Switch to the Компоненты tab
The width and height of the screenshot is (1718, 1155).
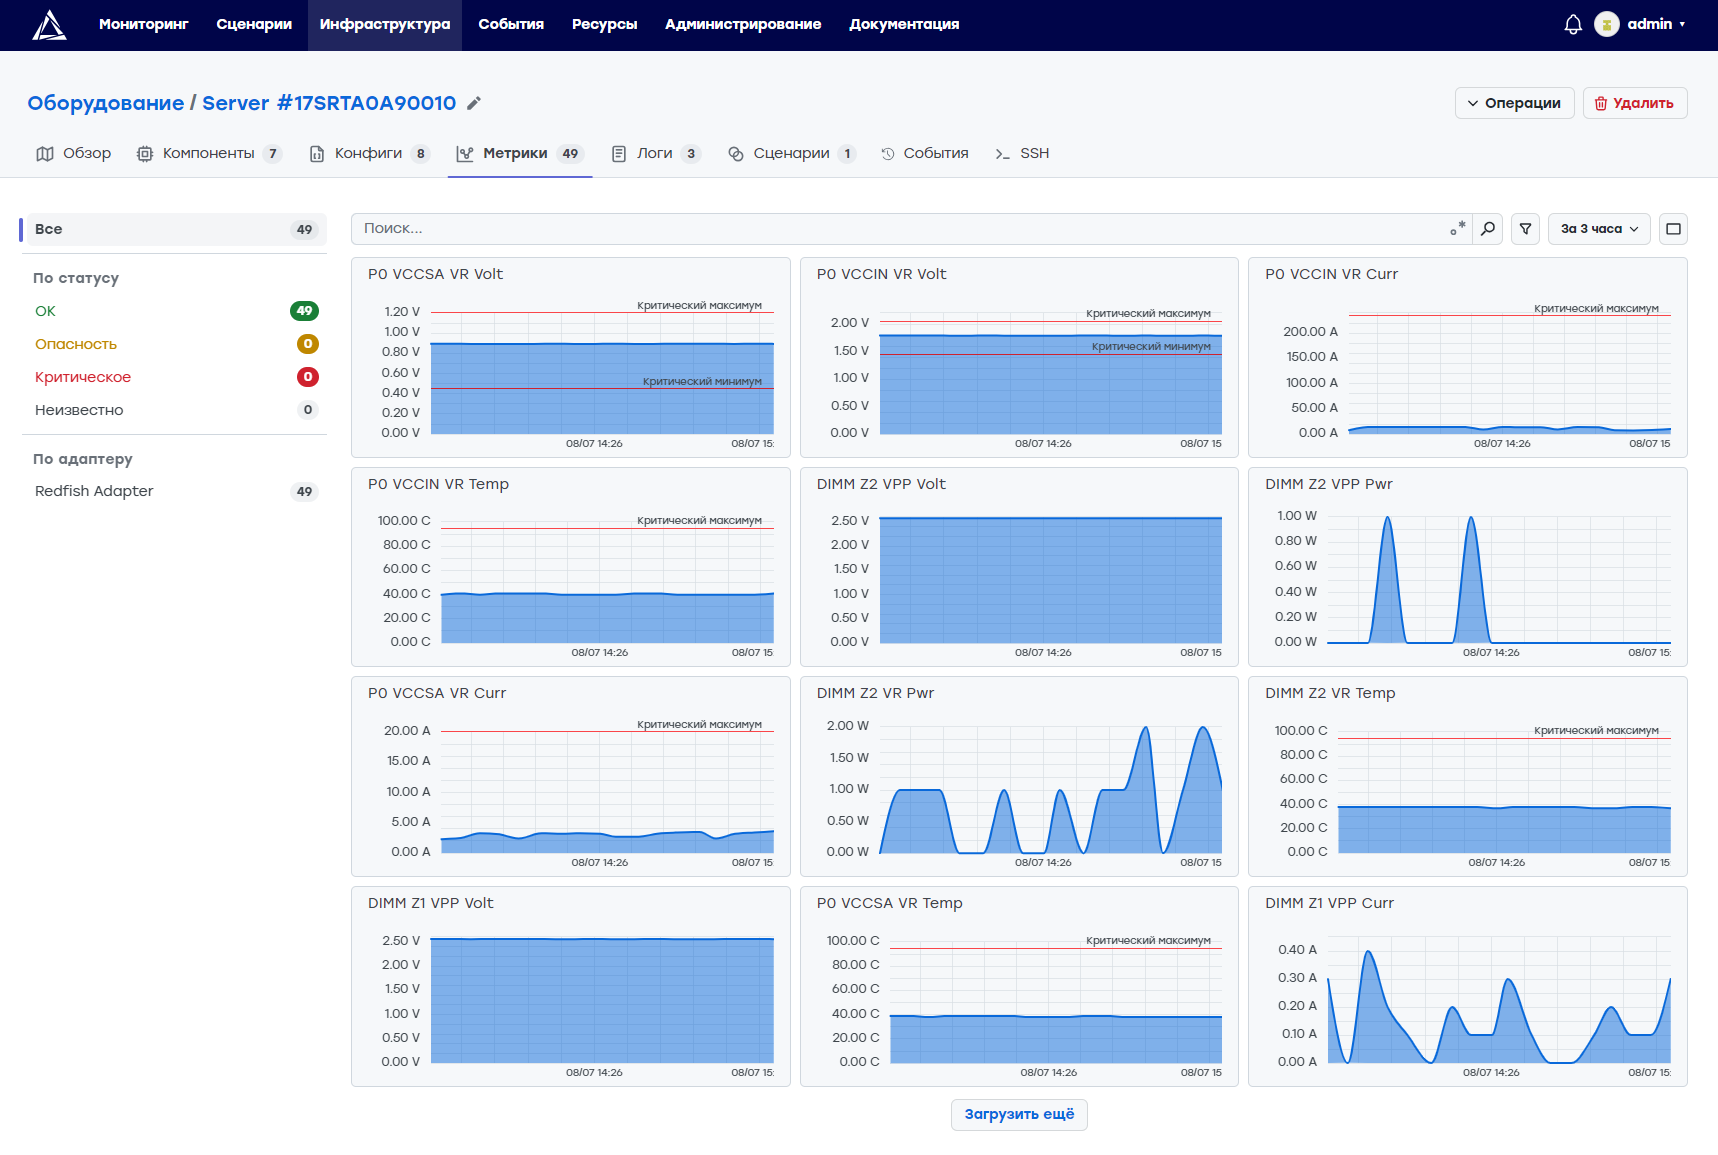tap(209, 153)
